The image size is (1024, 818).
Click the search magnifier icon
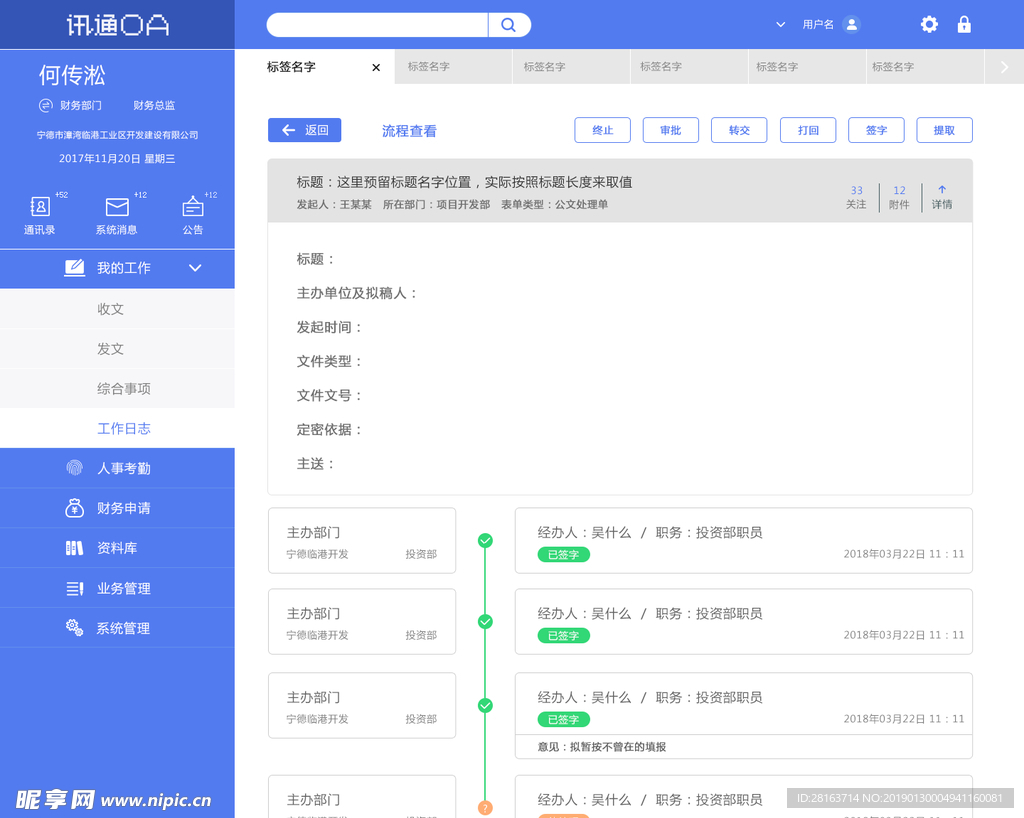coord(508,25)
